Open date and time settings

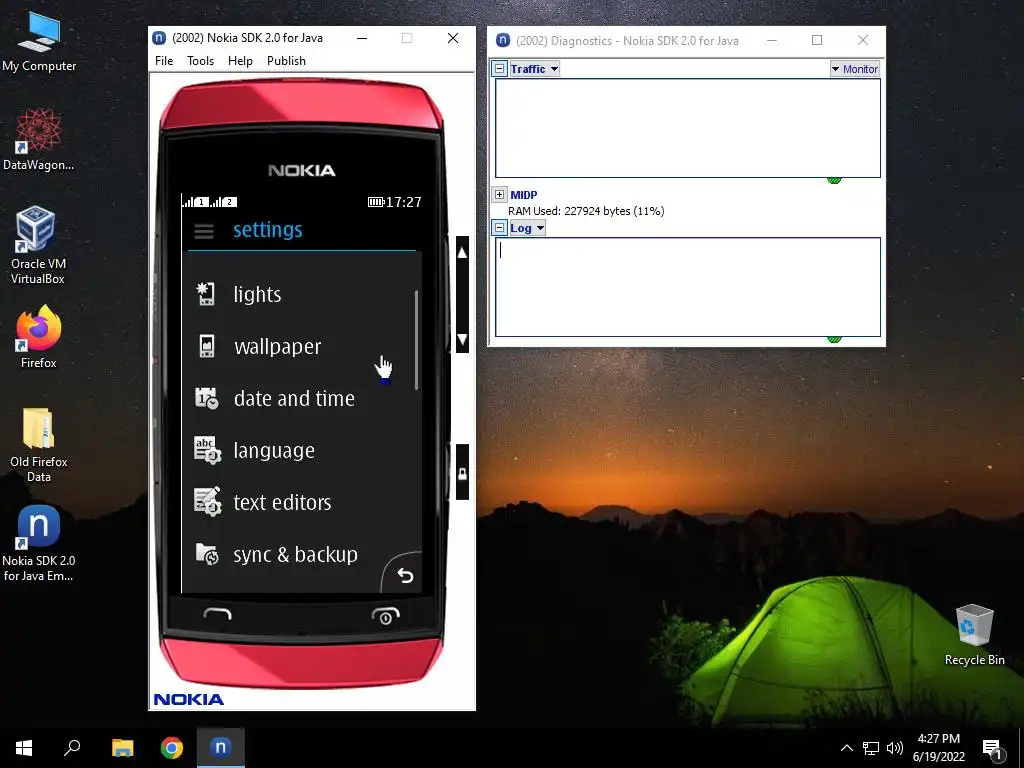click(300, 398)
